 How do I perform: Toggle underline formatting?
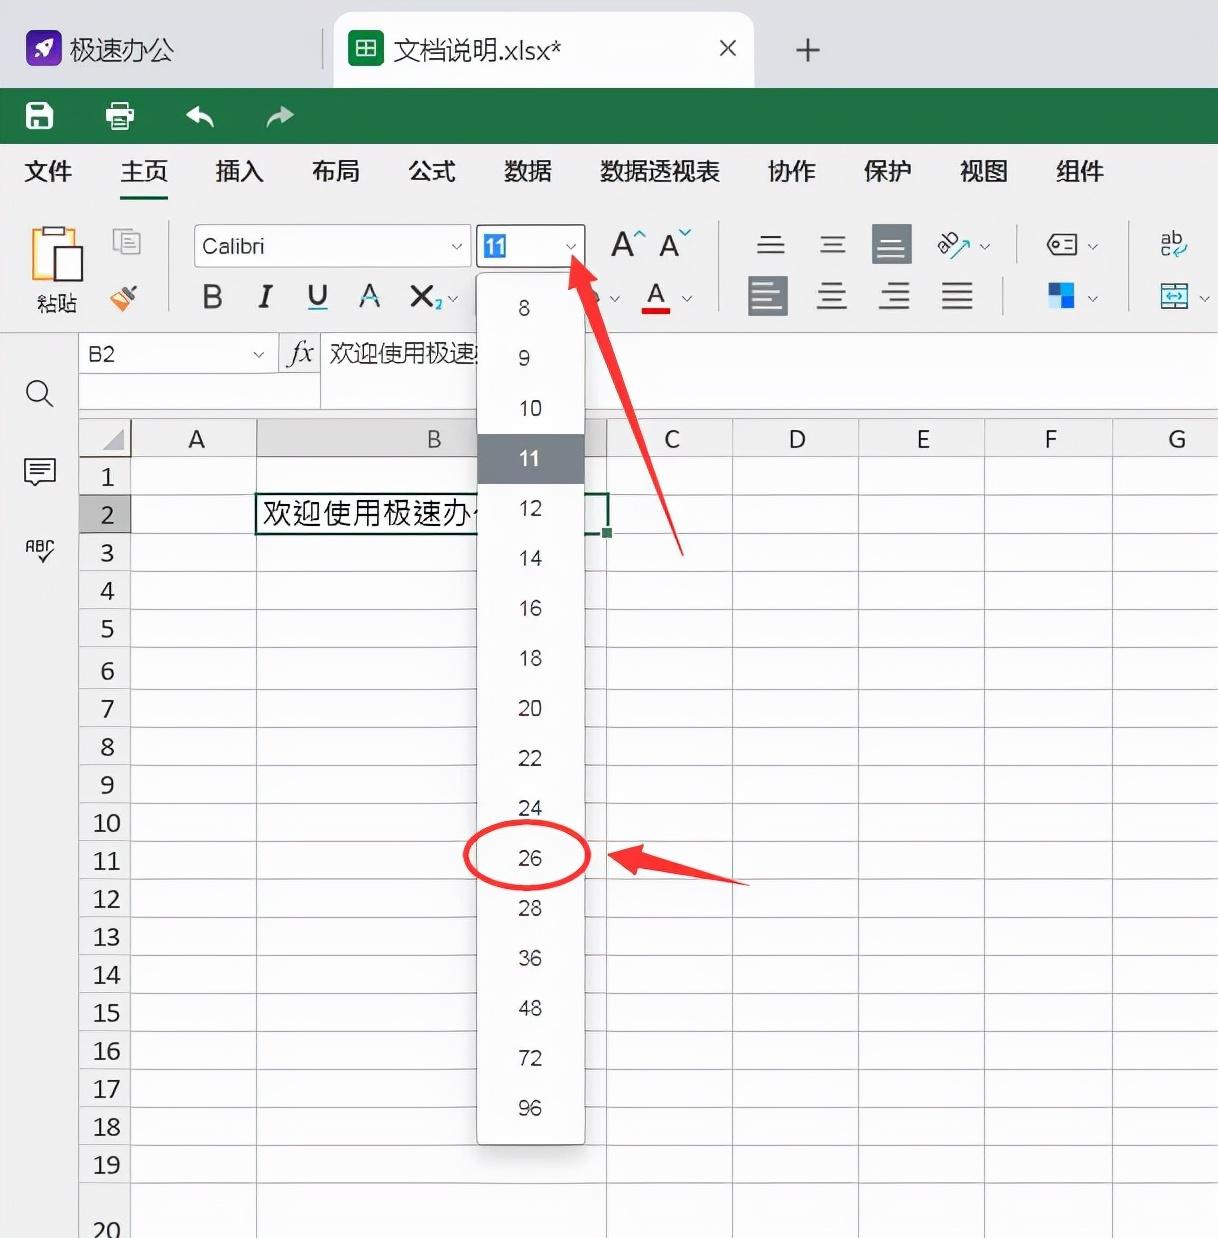(x=317, y=297)
